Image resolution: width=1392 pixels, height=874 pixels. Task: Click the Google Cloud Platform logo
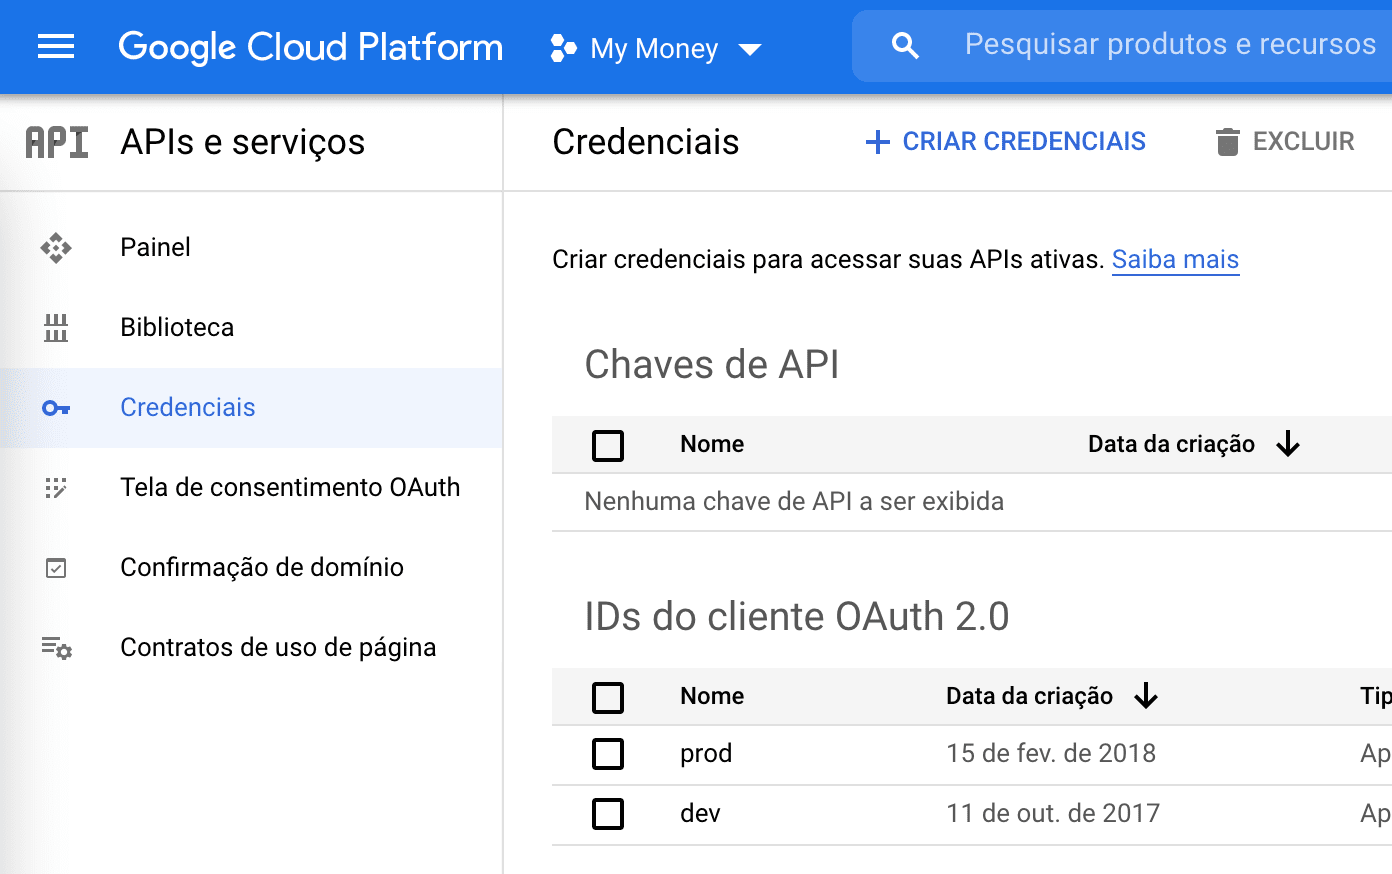[x=310, y=47]
